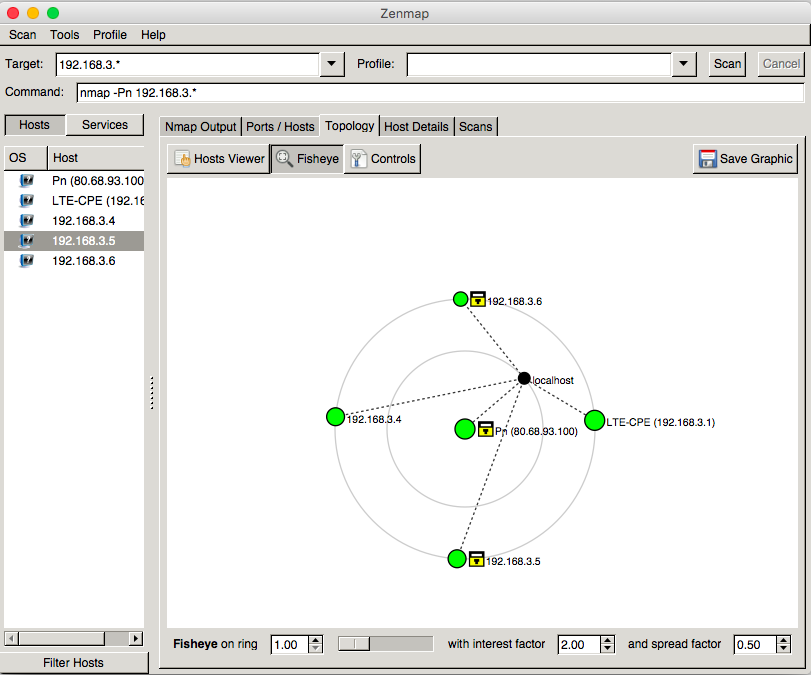Viewport: 811px width, 675px height.
Task: Decrease Fisheye ring value with down arrow
Action: click(316, 649)
